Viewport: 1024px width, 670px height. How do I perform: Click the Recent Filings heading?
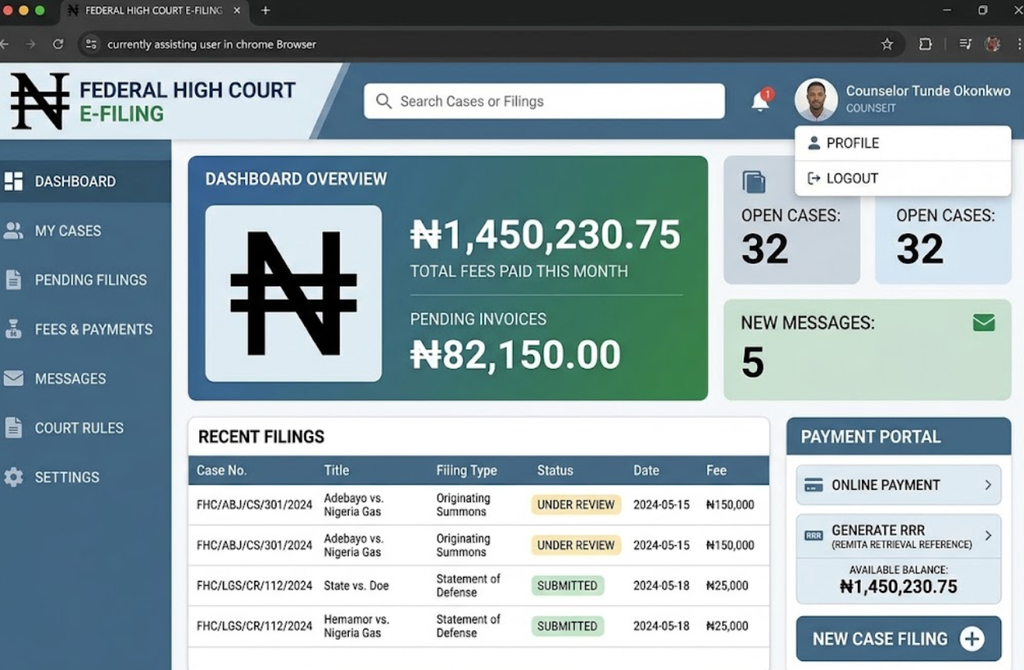coord(261,437)
